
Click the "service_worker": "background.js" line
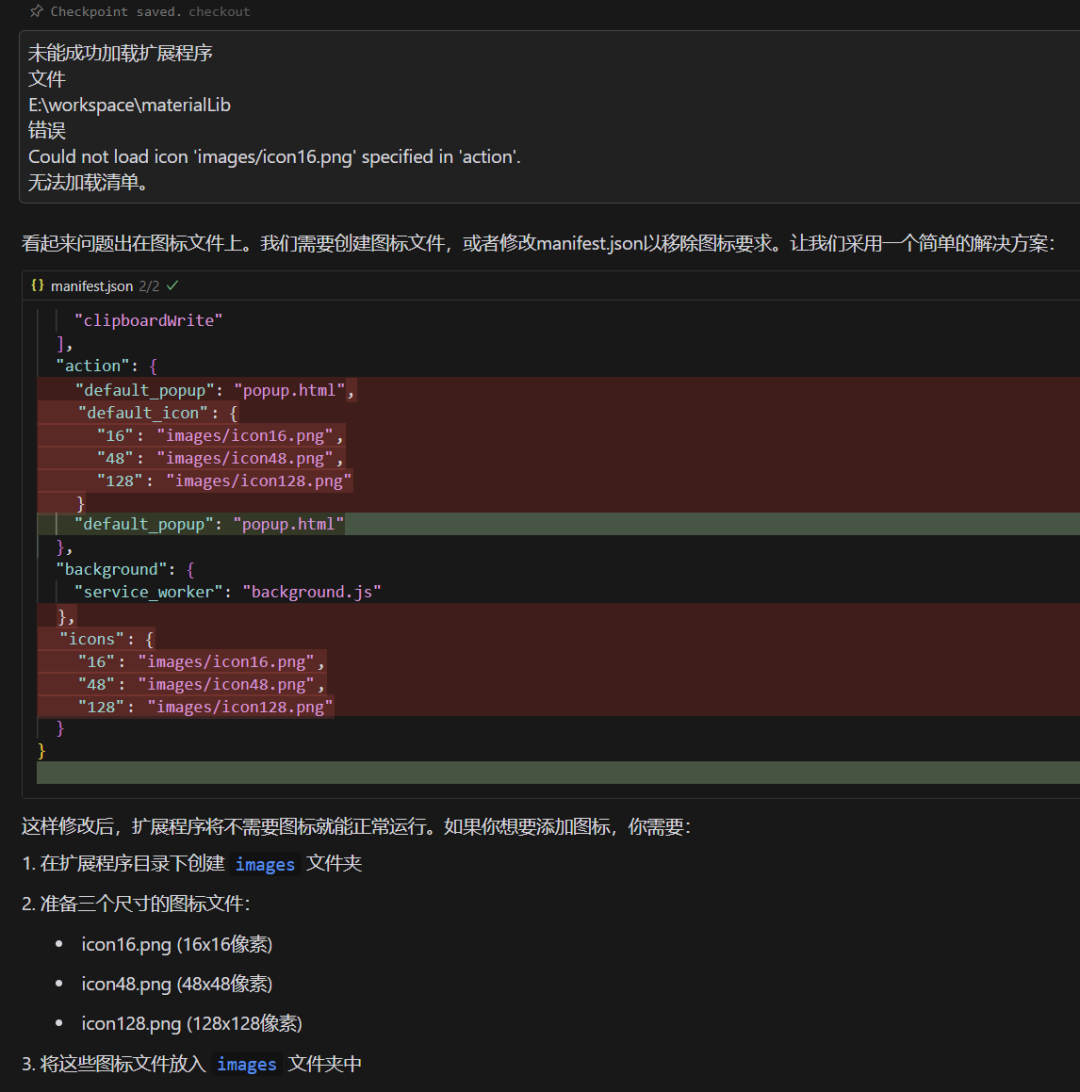[x=228, y=592]
